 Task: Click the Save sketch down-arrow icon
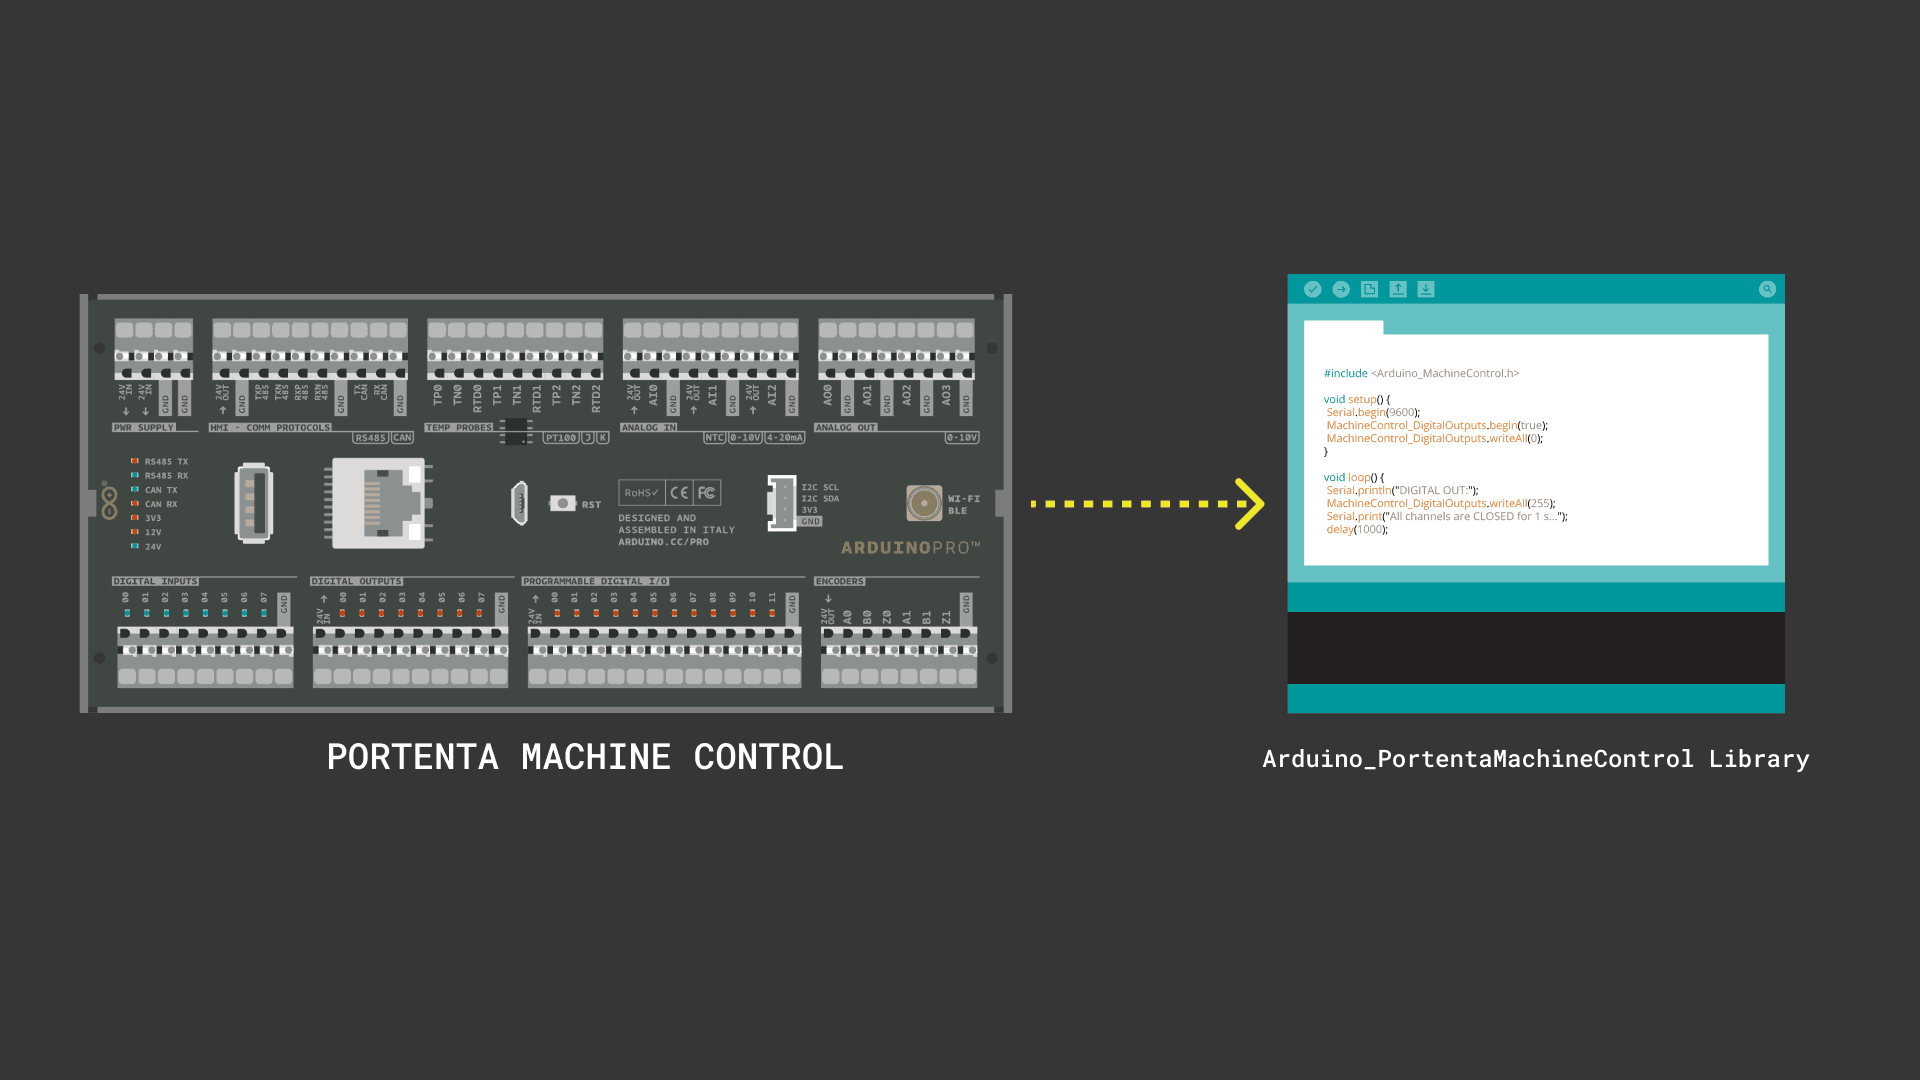click(x=1426, y=289)
